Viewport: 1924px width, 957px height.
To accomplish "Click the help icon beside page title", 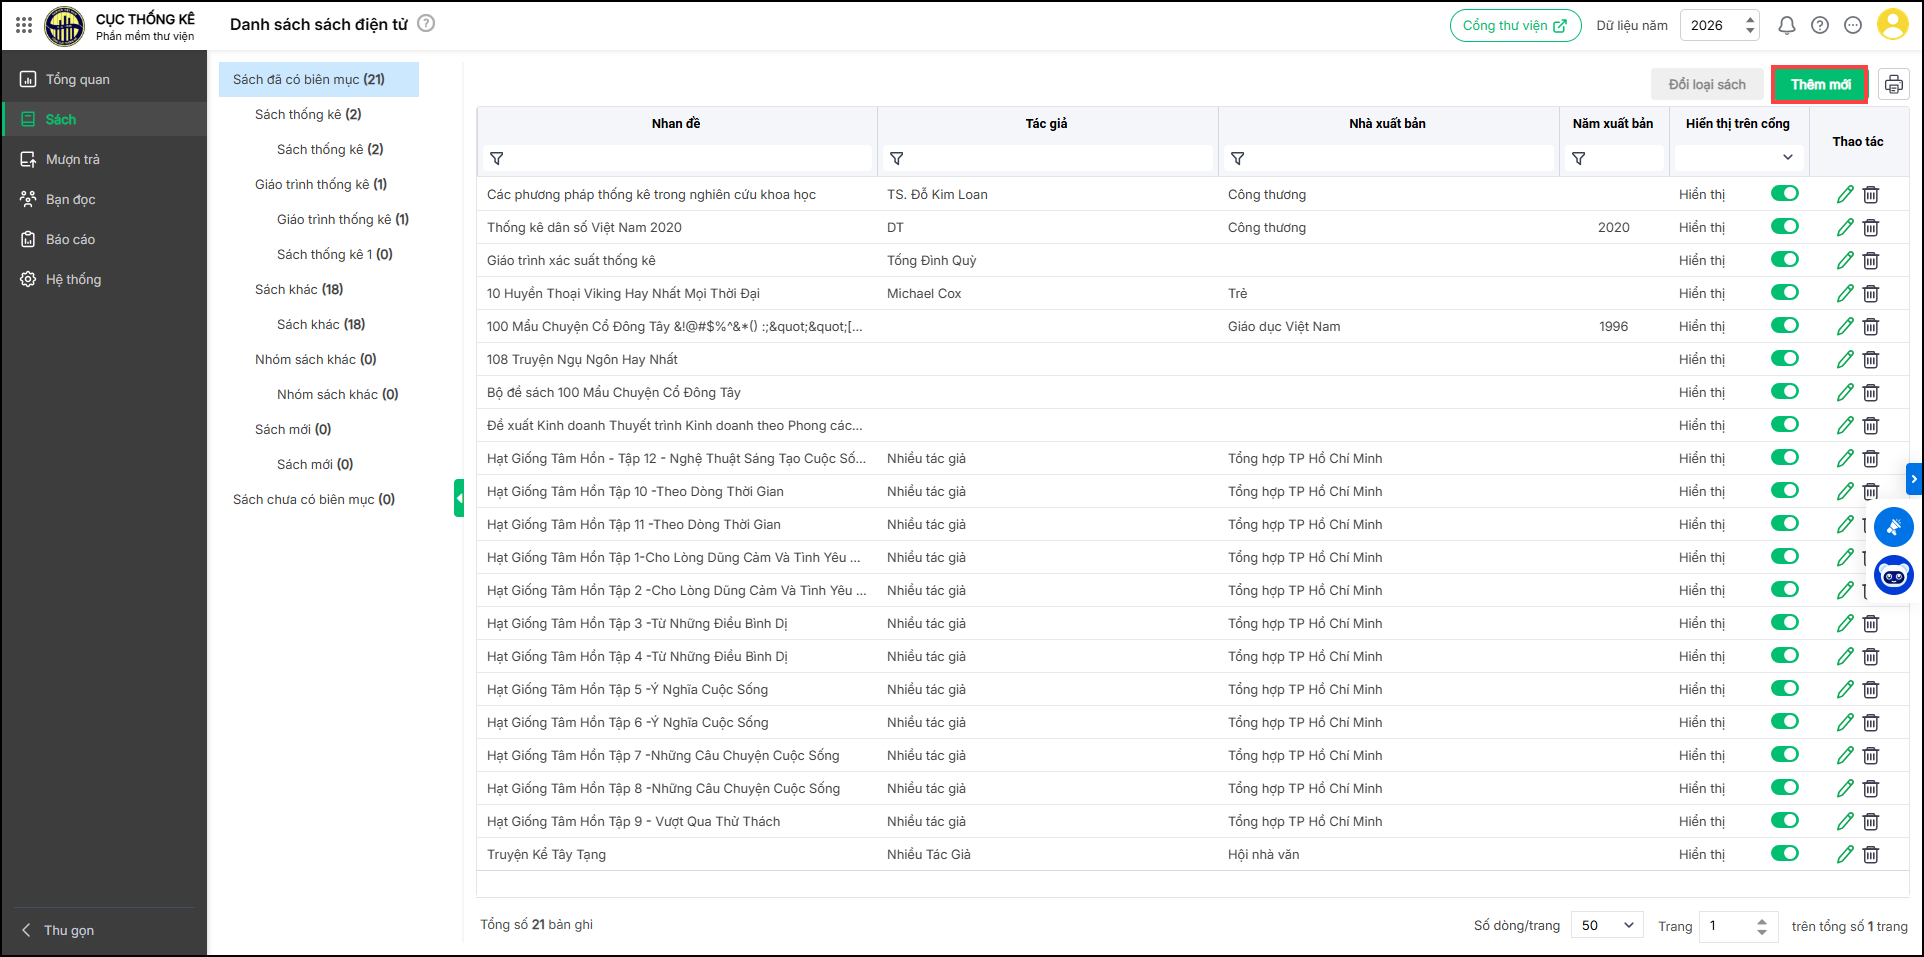I will pyautogui.click(x=426, y=24).
